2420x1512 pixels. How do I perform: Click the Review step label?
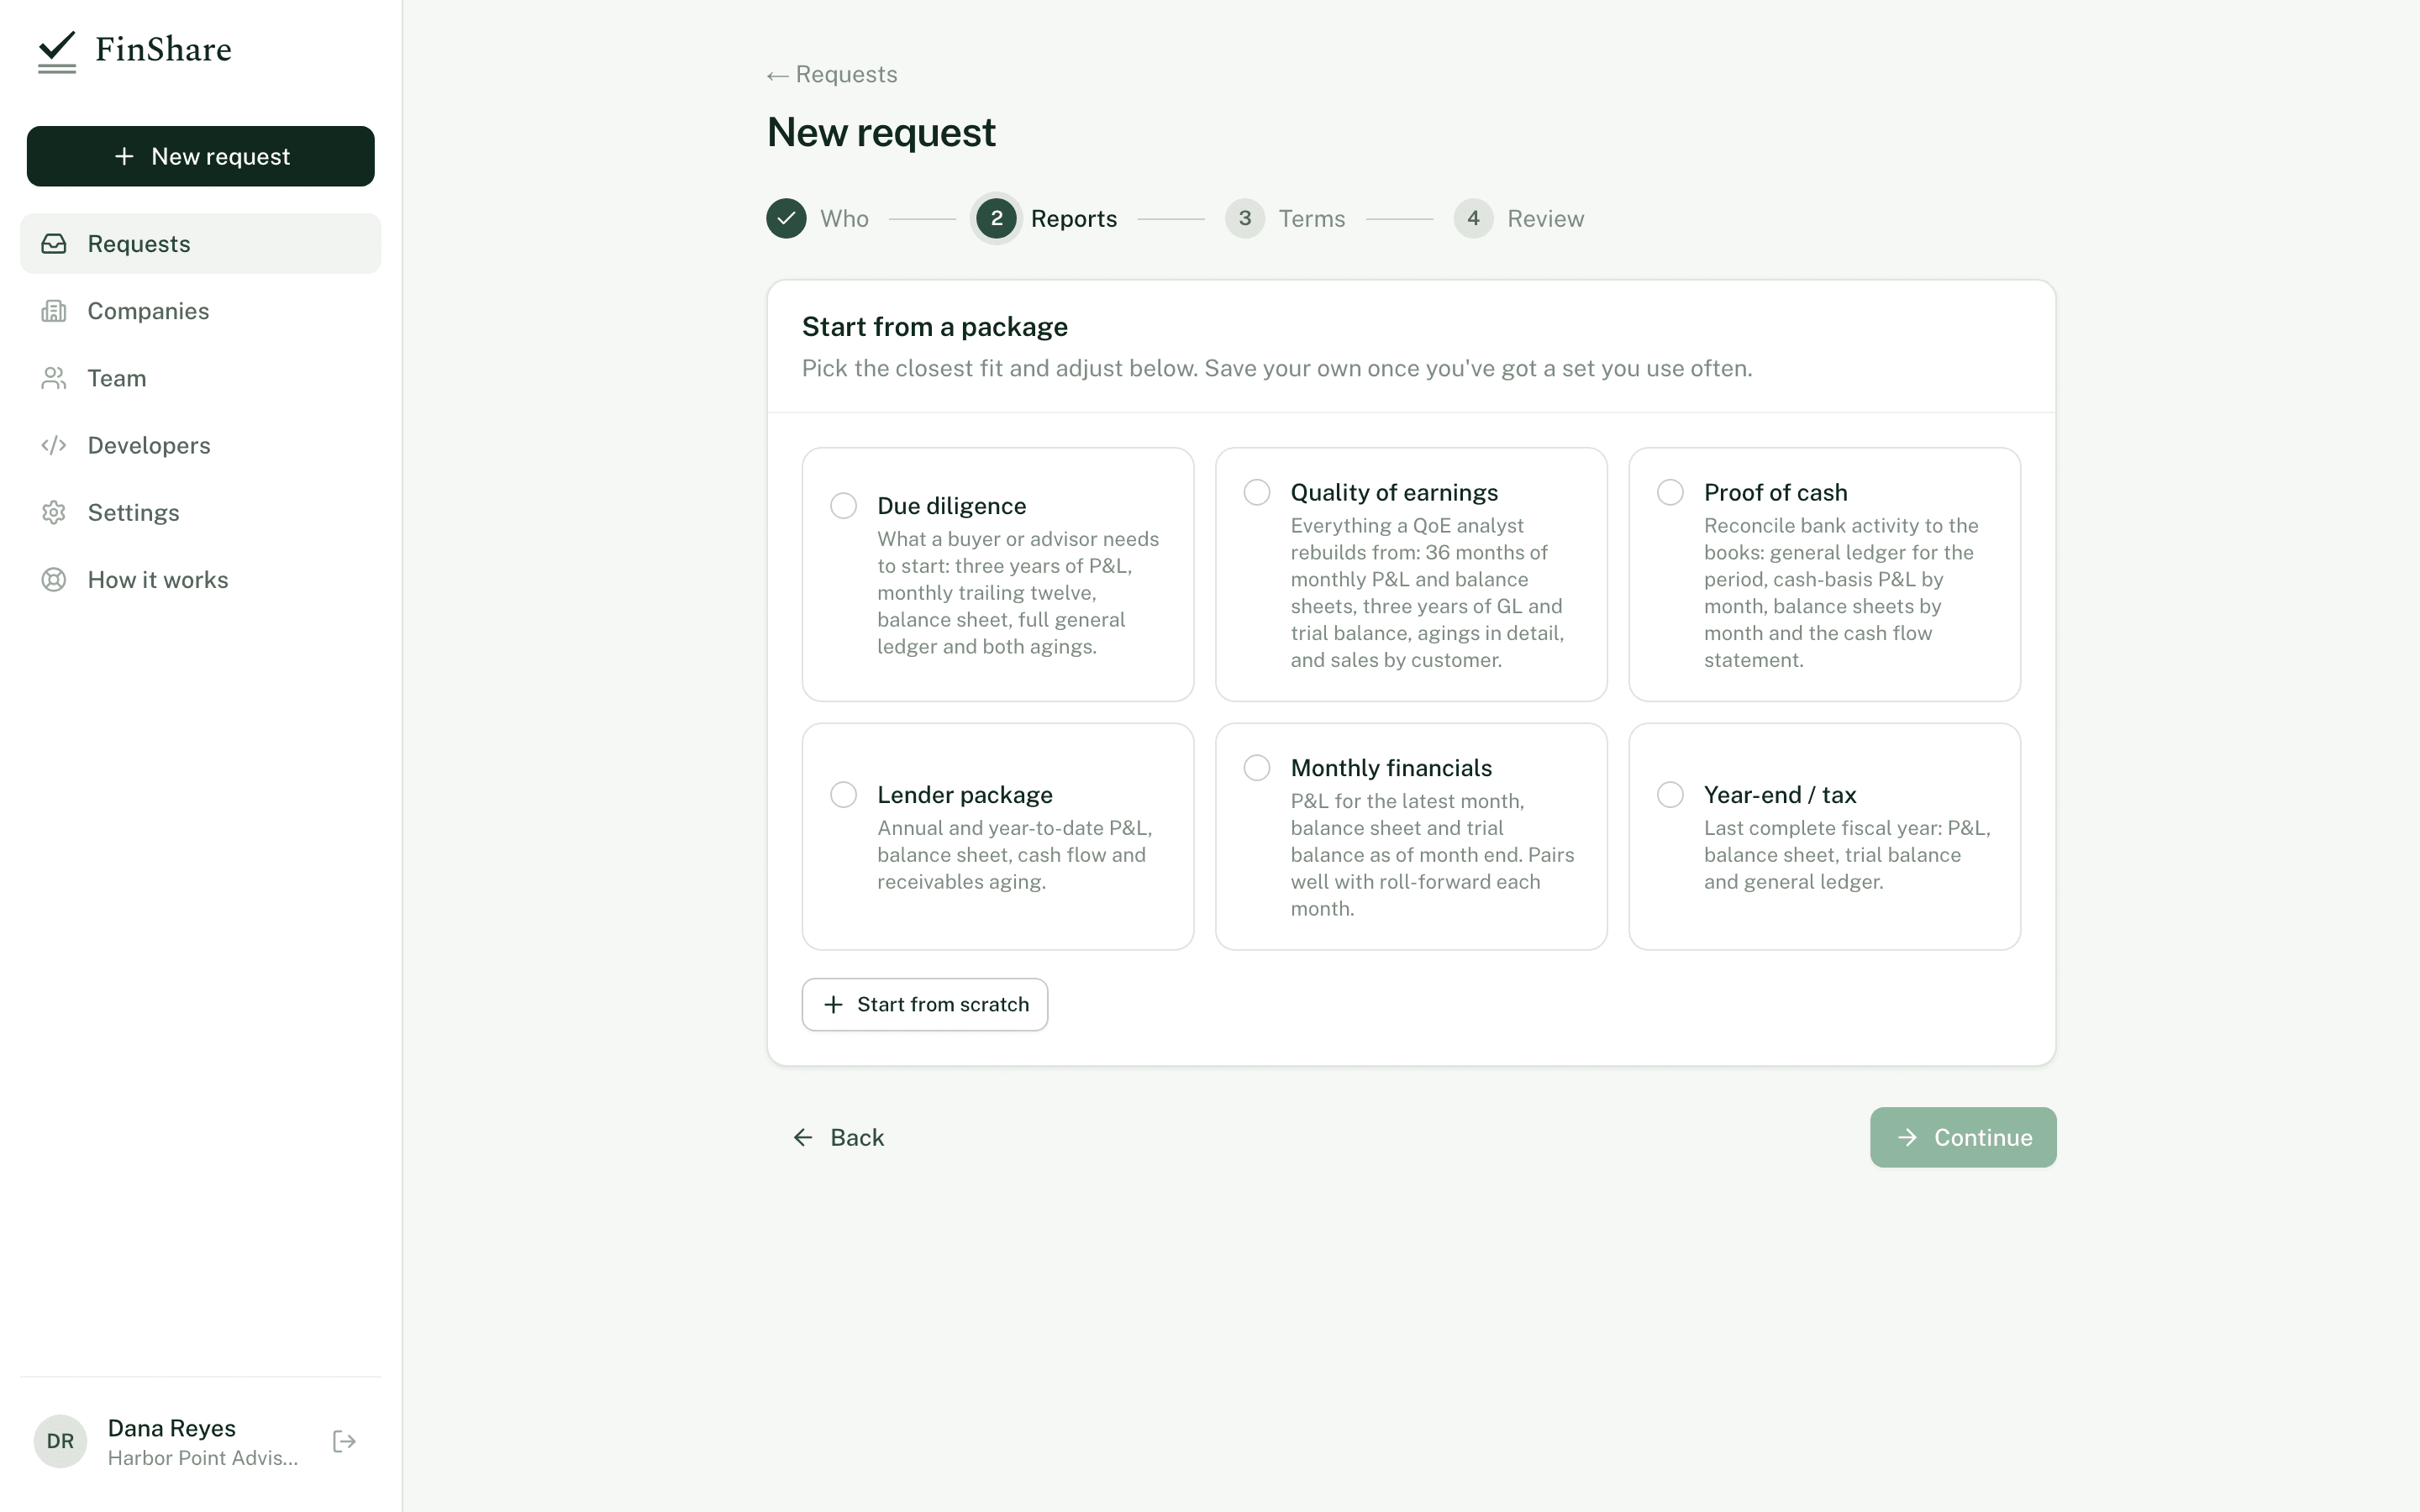pyautogui.click(x=1546, y=219)
